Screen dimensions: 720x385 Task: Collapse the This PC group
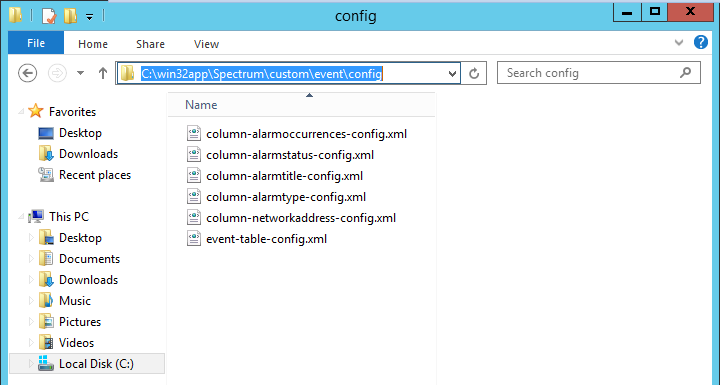(x=21, y=216)
